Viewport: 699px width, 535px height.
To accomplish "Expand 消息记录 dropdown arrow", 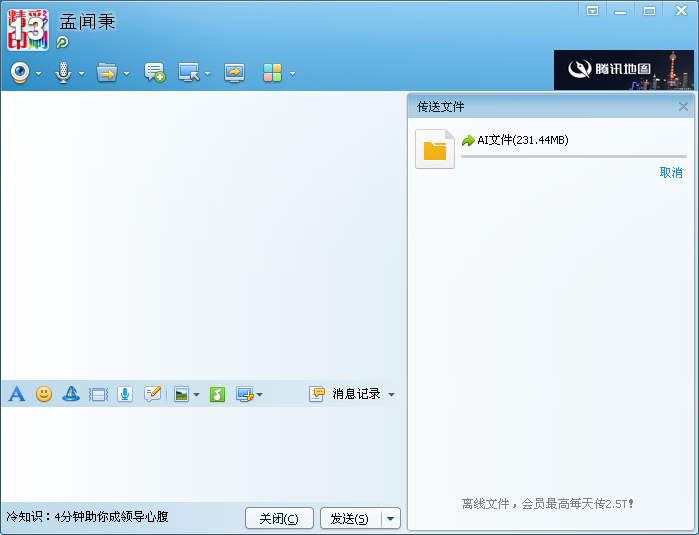I will tap(391, 395).
